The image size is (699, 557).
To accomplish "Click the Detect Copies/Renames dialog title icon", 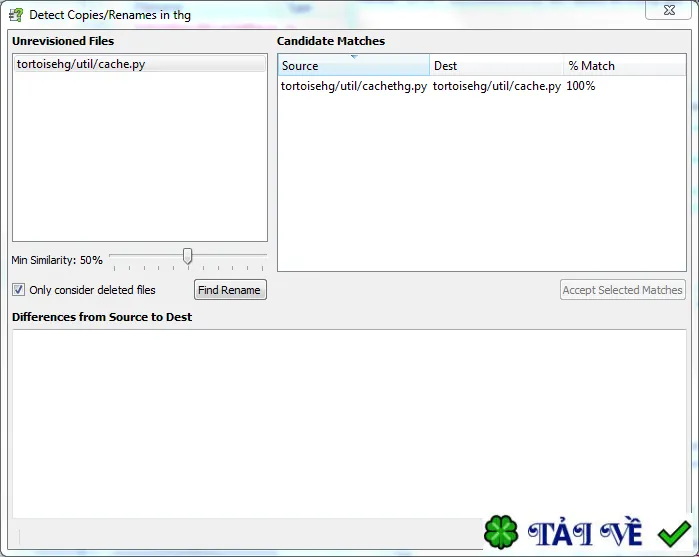I will 16,15.
